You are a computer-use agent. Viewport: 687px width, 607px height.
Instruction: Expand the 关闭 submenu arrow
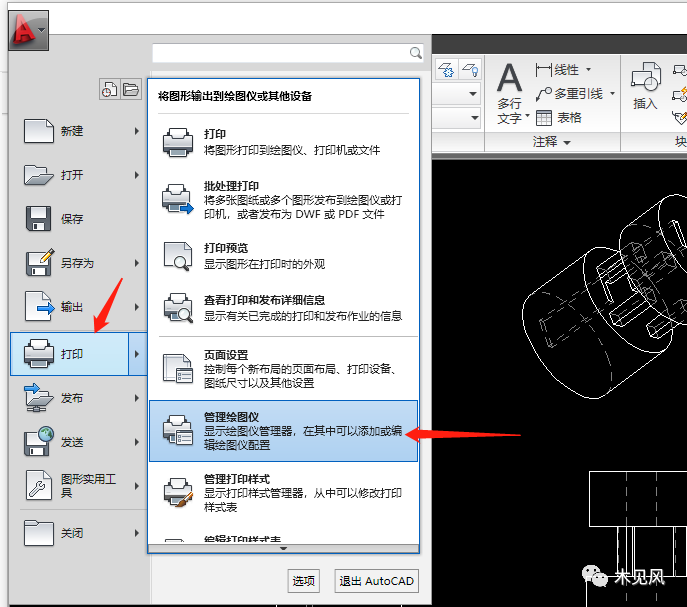point(137,533)
